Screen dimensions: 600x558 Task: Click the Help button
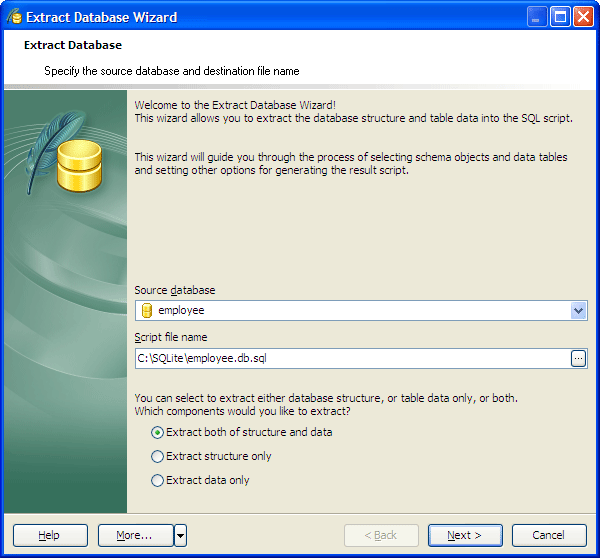coord(50,535)
